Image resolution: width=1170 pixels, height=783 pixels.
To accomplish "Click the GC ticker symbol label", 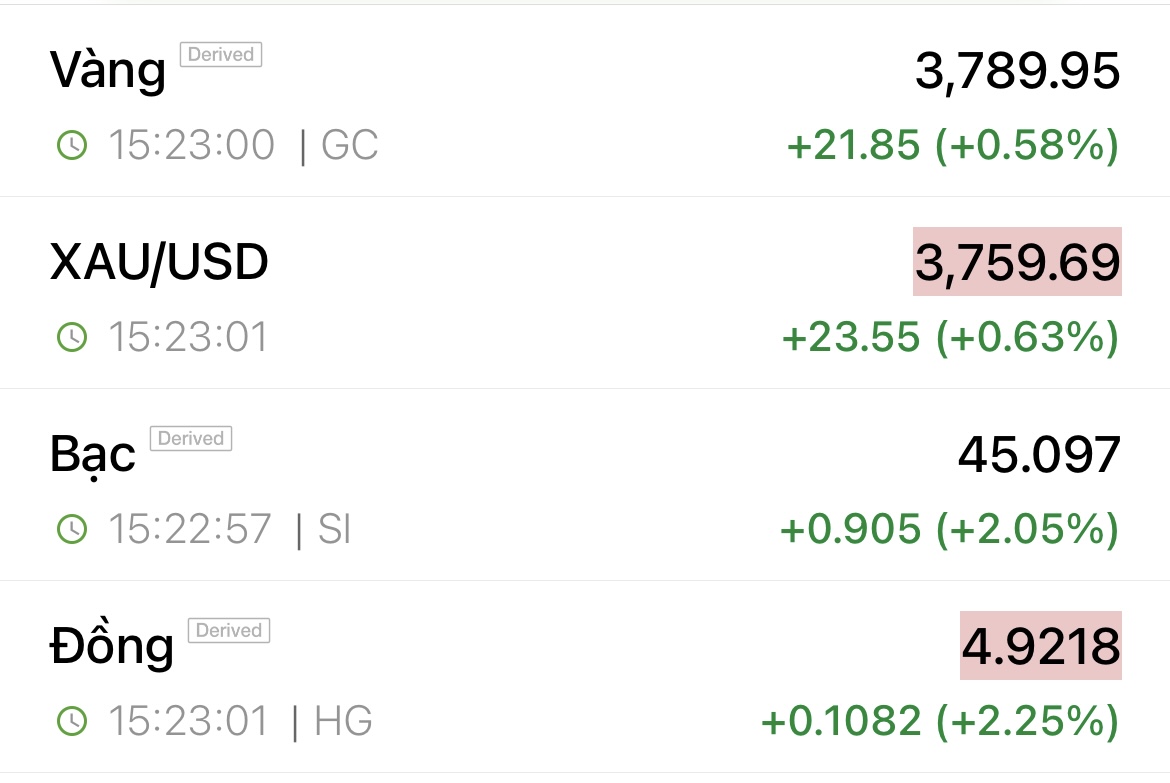I will (x=350, y=146).
